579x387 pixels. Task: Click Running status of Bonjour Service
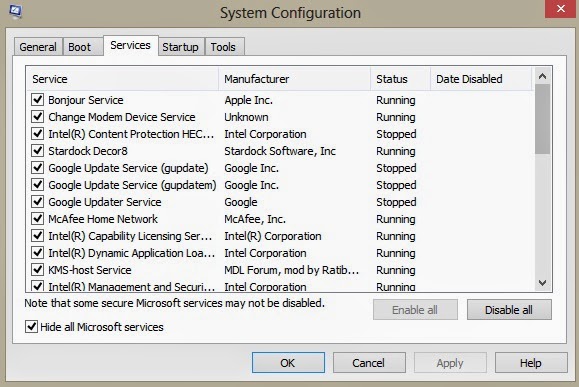(396, 100)
